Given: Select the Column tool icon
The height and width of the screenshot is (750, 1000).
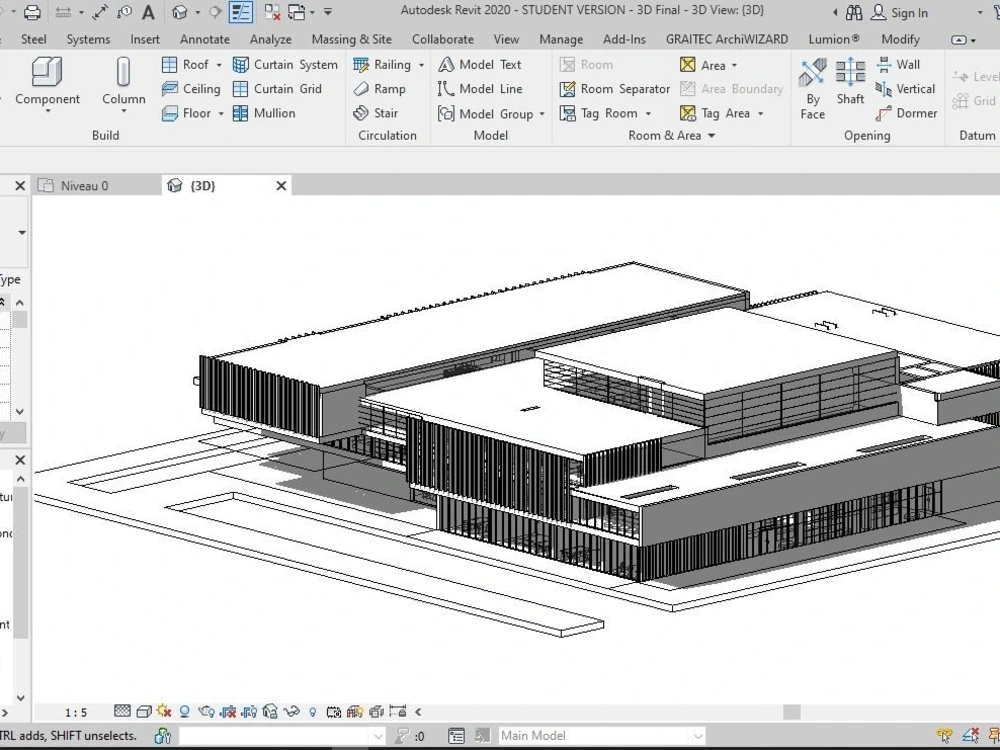Looking at the screenshot, I should pos(124,71).
